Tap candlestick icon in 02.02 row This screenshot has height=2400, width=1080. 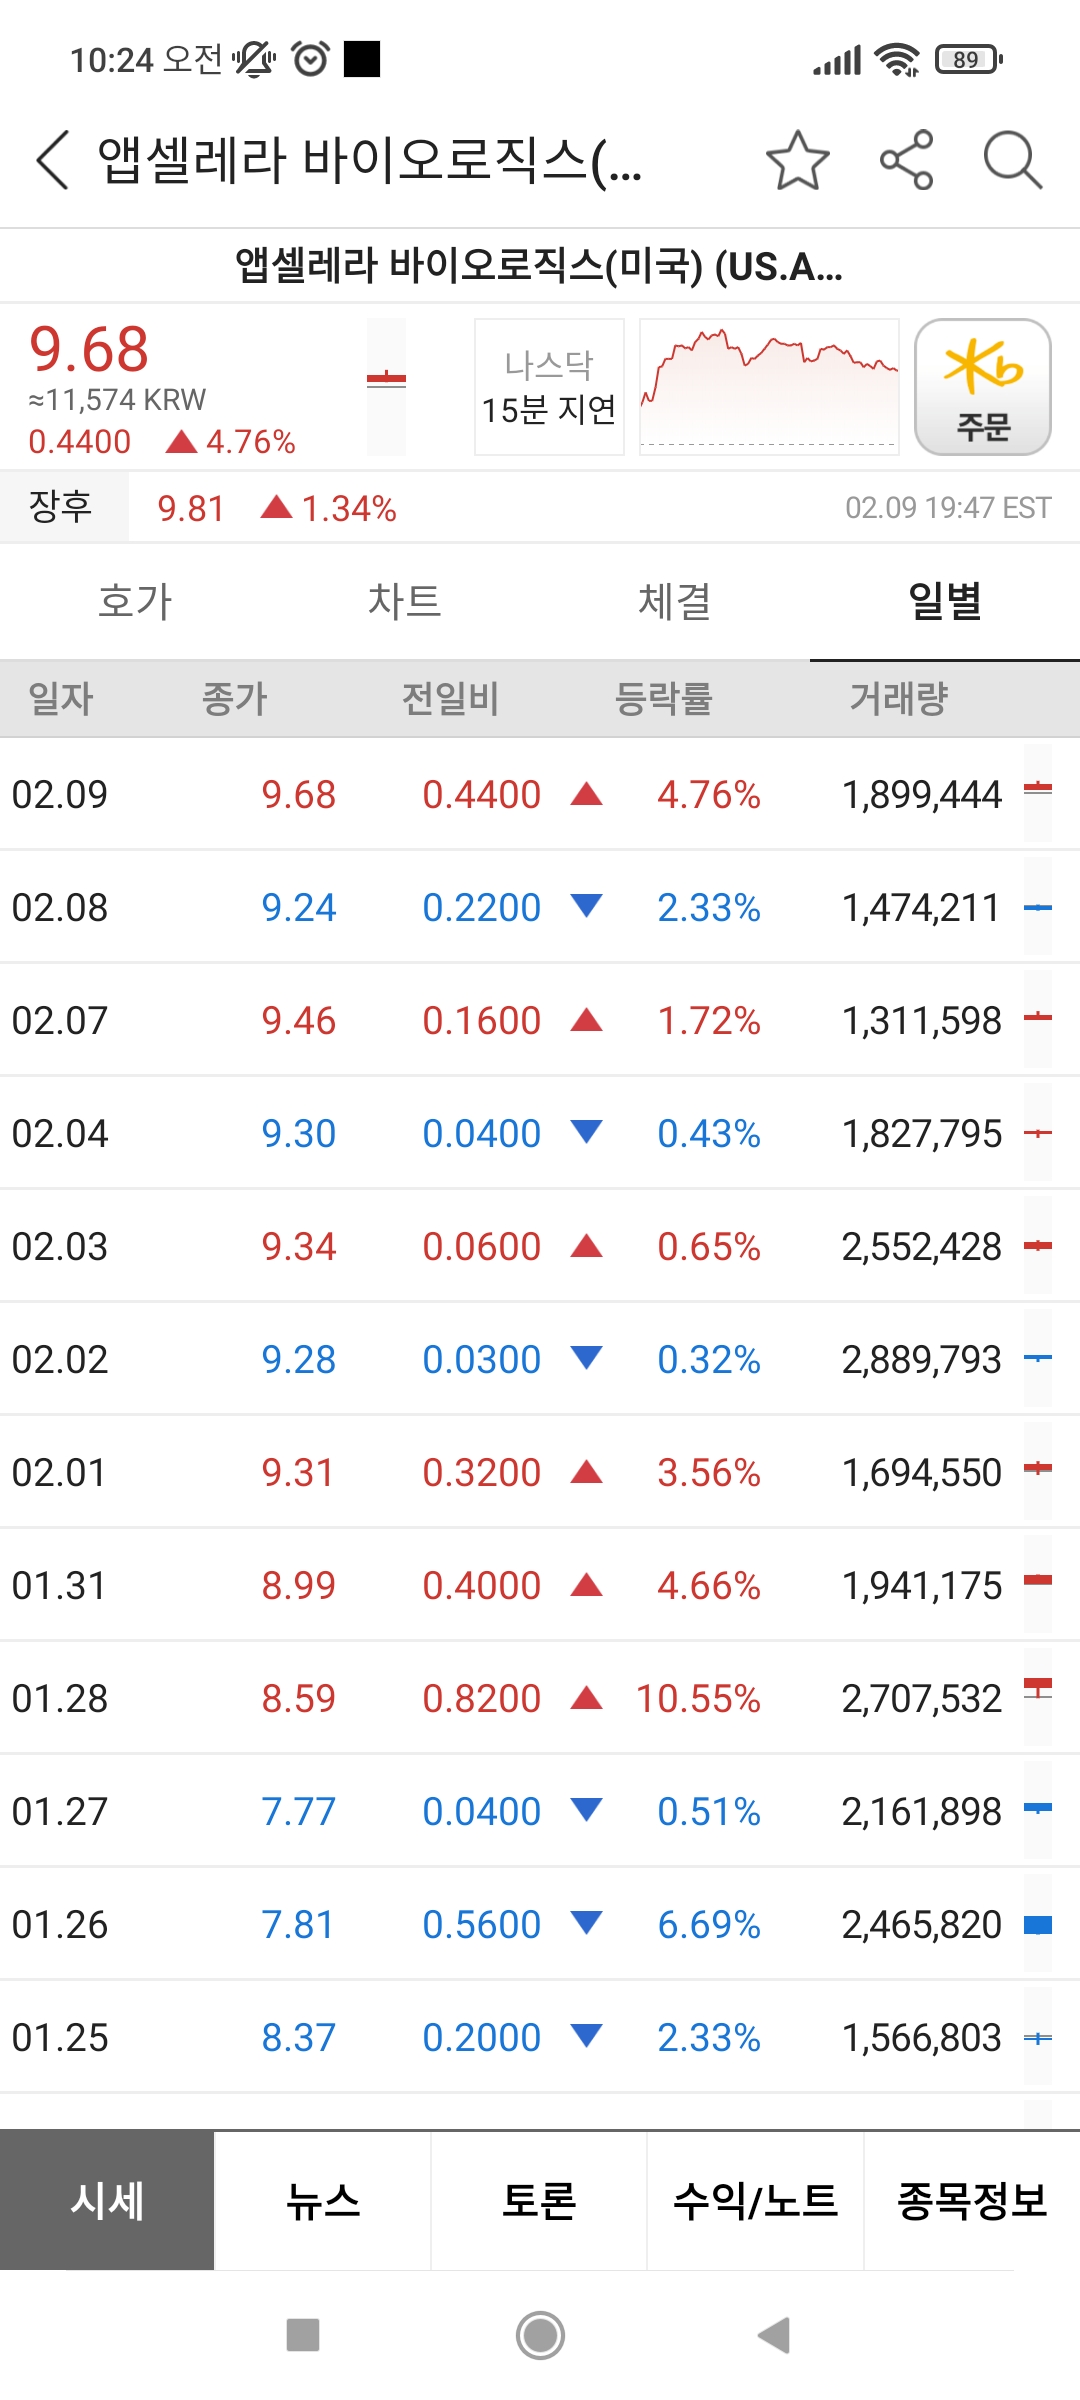tap(1038, 1359)
